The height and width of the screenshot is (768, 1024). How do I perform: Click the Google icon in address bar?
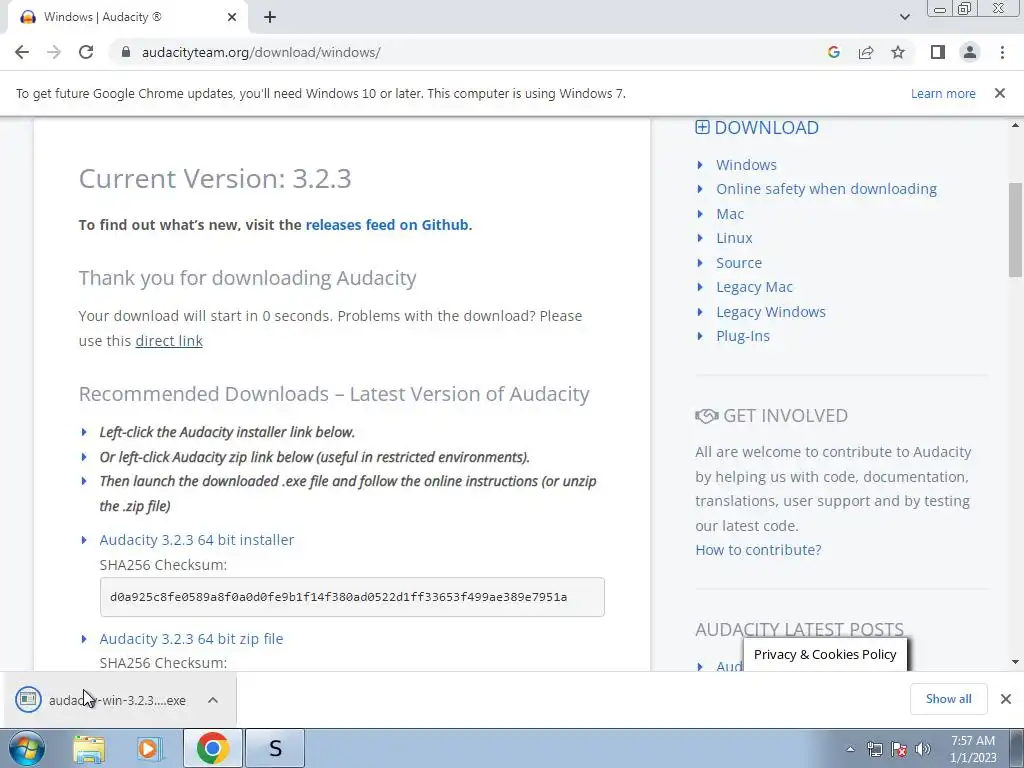click(833, 52)
